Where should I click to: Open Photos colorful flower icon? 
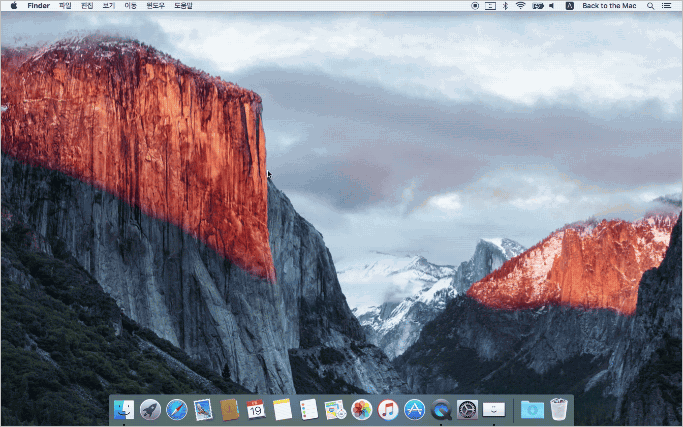pos(362,410)
